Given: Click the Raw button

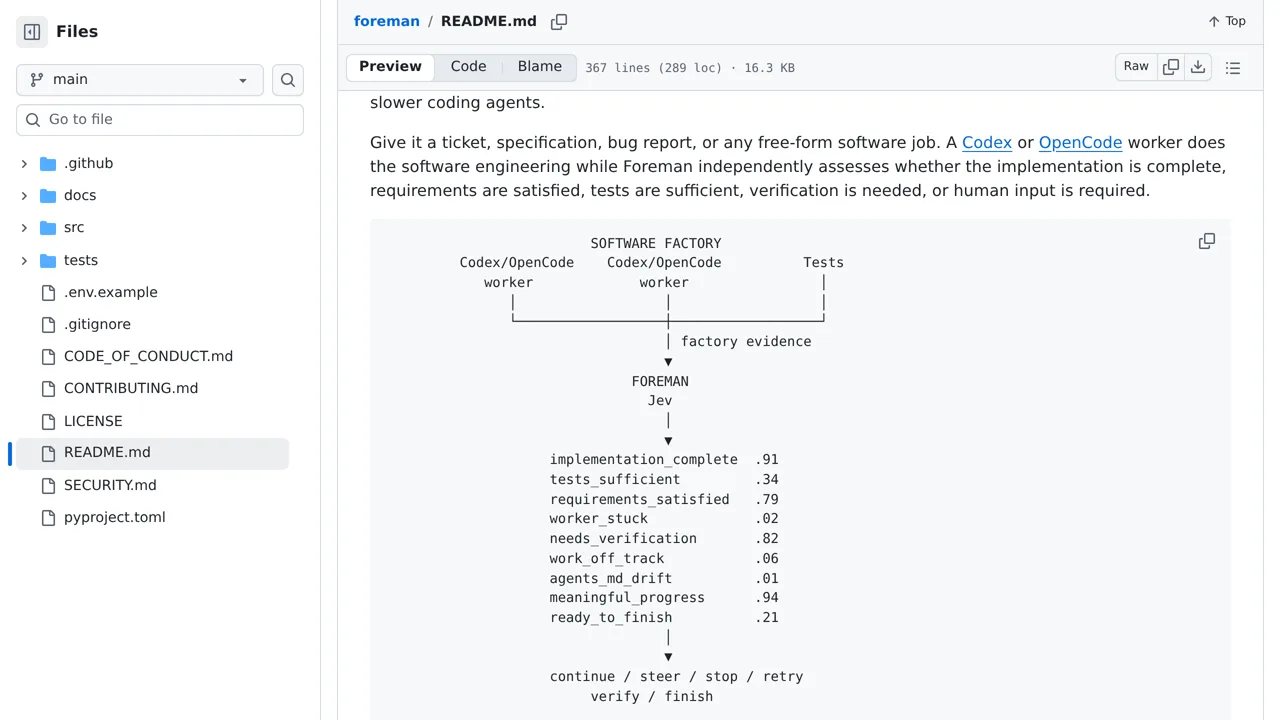Looking at the screenshot, I should 1136,67.
